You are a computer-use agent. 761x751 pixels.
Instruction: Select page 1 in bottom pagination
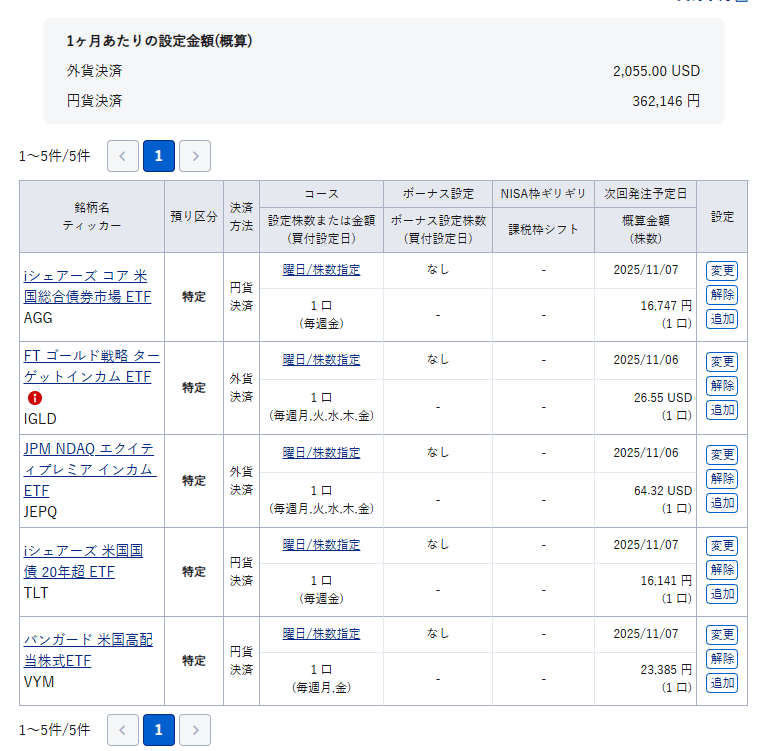coord(159,730)
